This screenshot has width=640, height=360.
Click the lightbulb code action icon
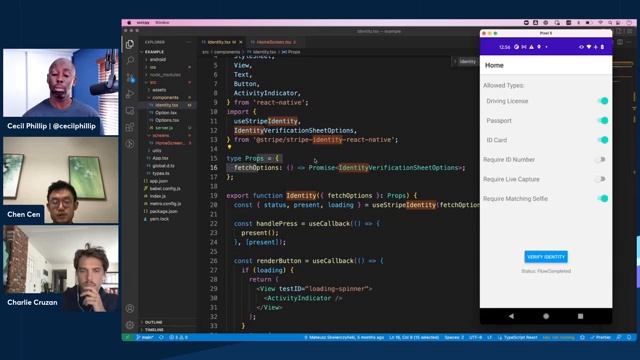click(229, 147)
